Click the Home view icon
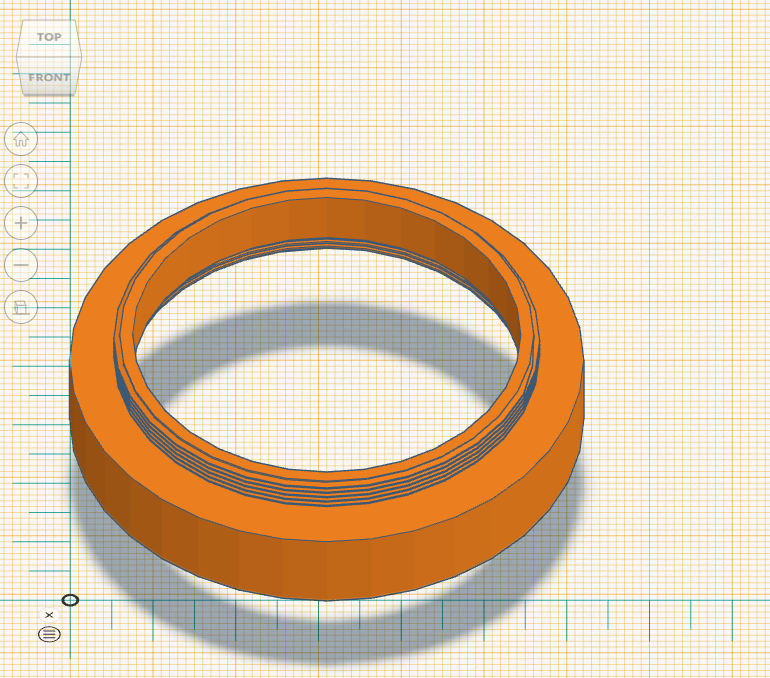770x678 pixels. pyautogui.click(x=21, y=139)
